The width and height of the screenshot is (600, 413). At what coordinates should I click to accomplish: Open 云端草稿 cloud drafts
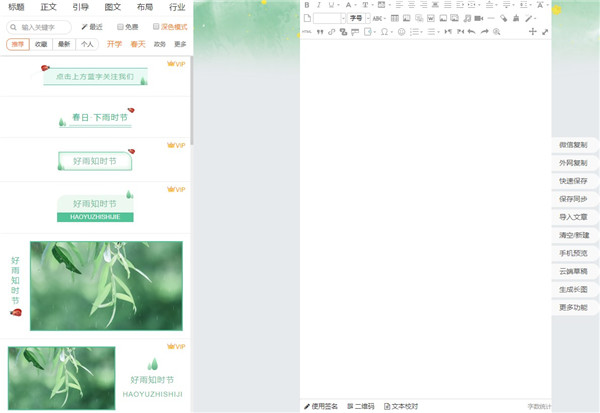pyautogui.click(x=574, y=271)
